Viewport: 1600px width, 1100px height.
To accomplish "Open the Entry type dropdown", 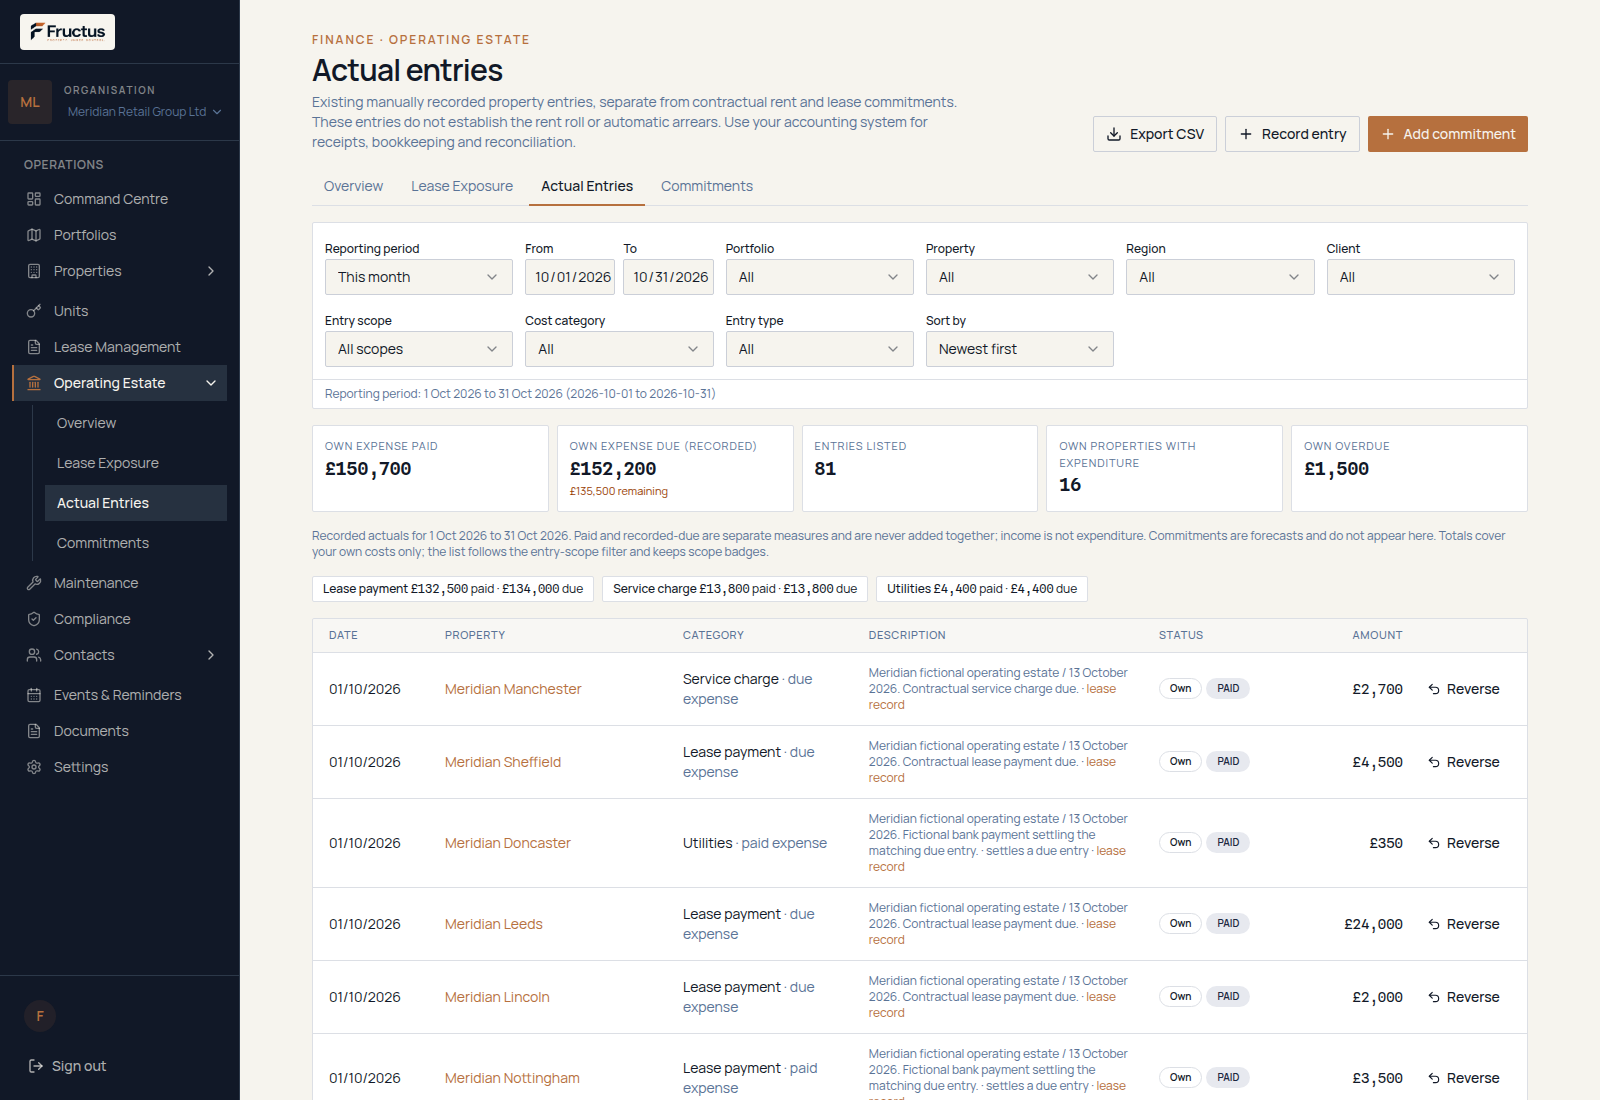I will [x=819, y=349].
